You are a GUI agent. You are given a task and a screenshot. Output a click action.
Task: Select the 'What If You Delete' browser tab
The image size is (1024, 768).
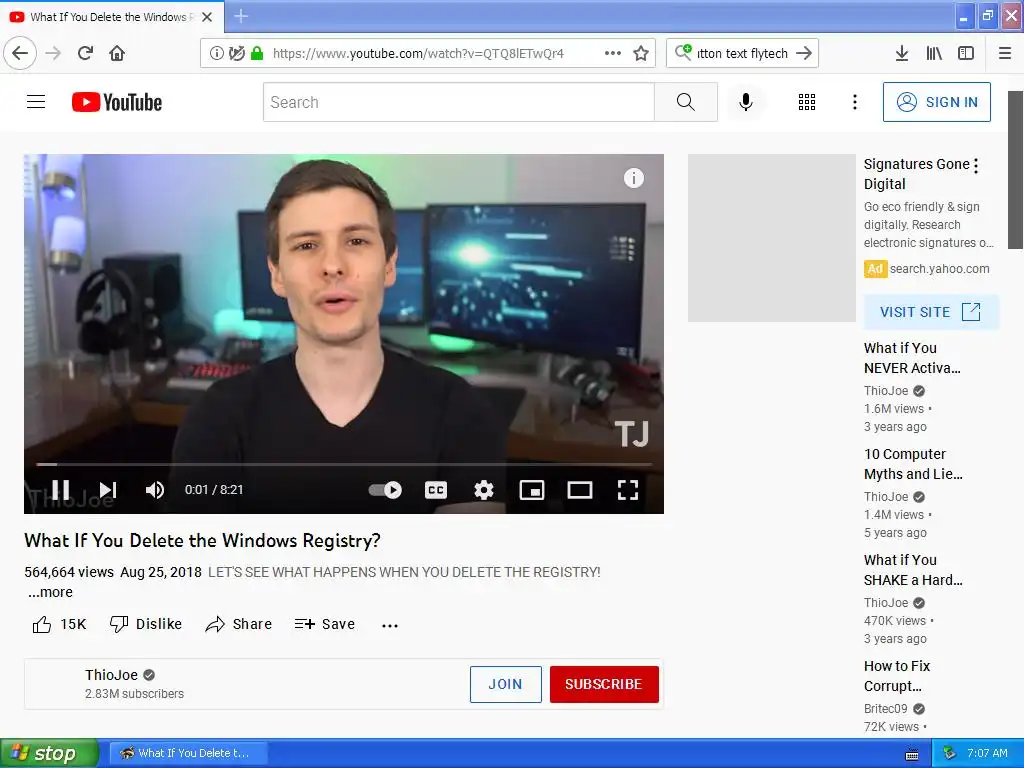(112, 17)
